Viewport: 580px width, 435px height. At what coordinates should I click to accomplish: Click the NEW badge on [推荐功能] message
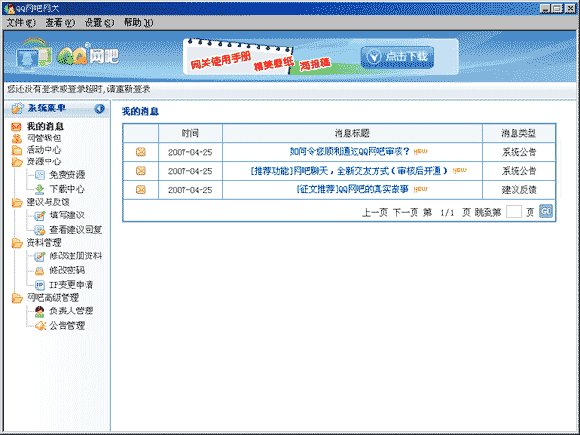(x=459, y=170)
